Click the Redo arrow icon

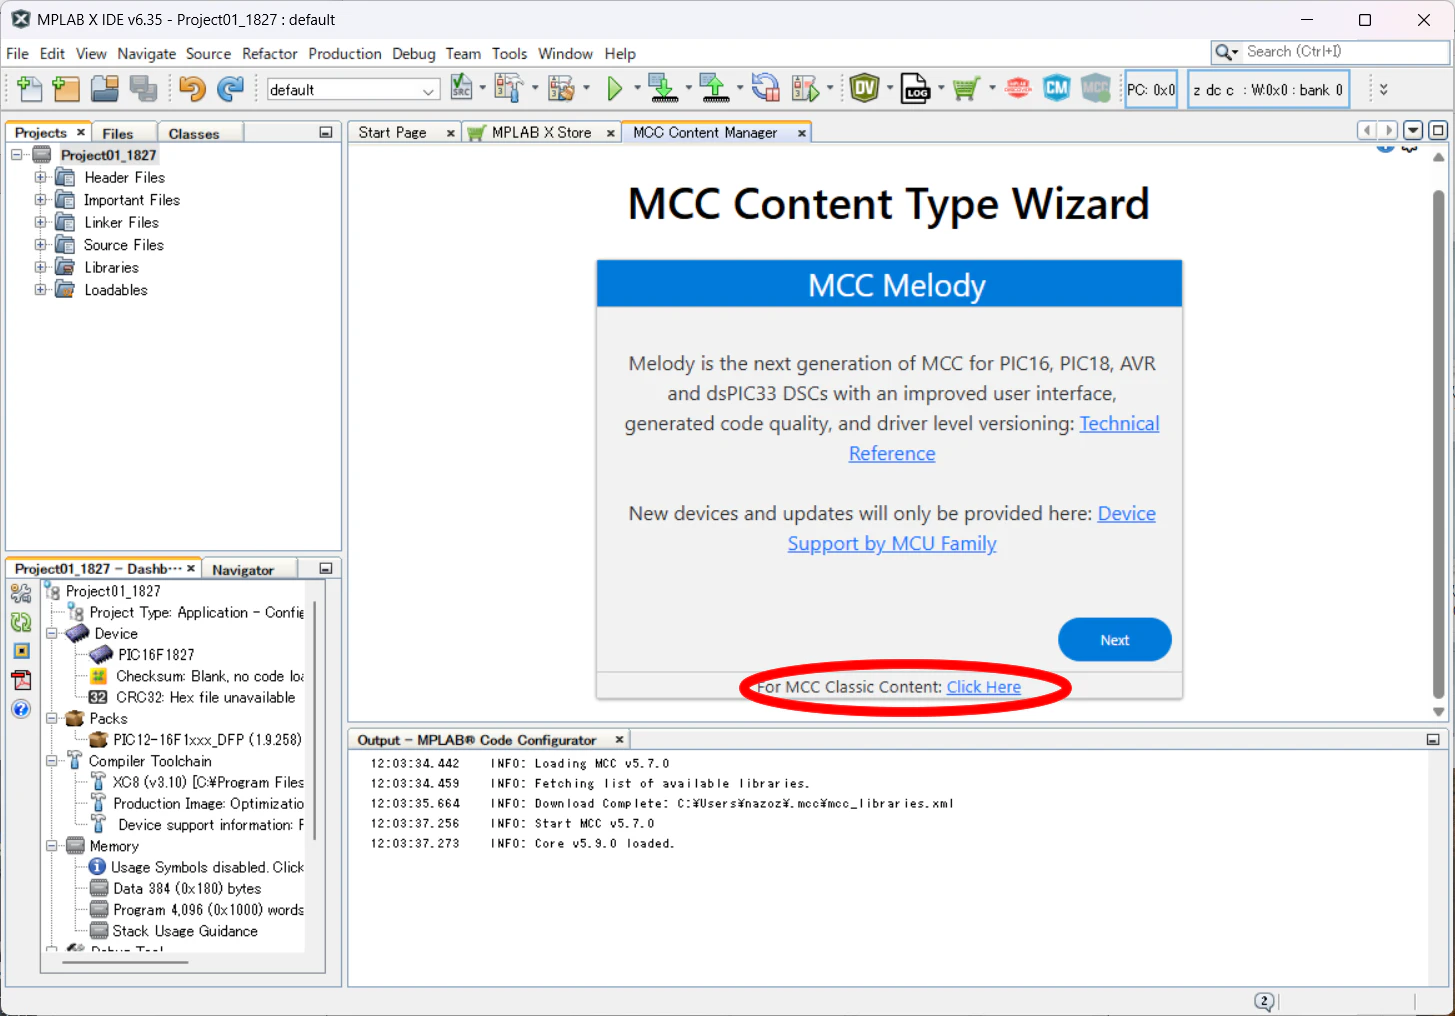click(230, 89)
